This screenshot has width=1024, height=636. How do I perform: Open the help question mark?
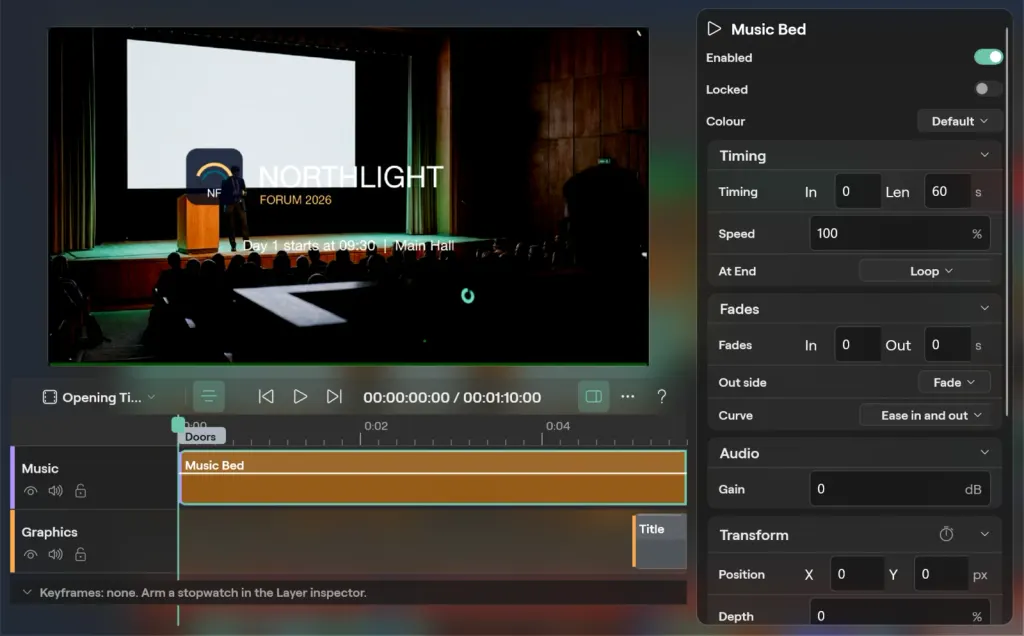pos(662,396)
